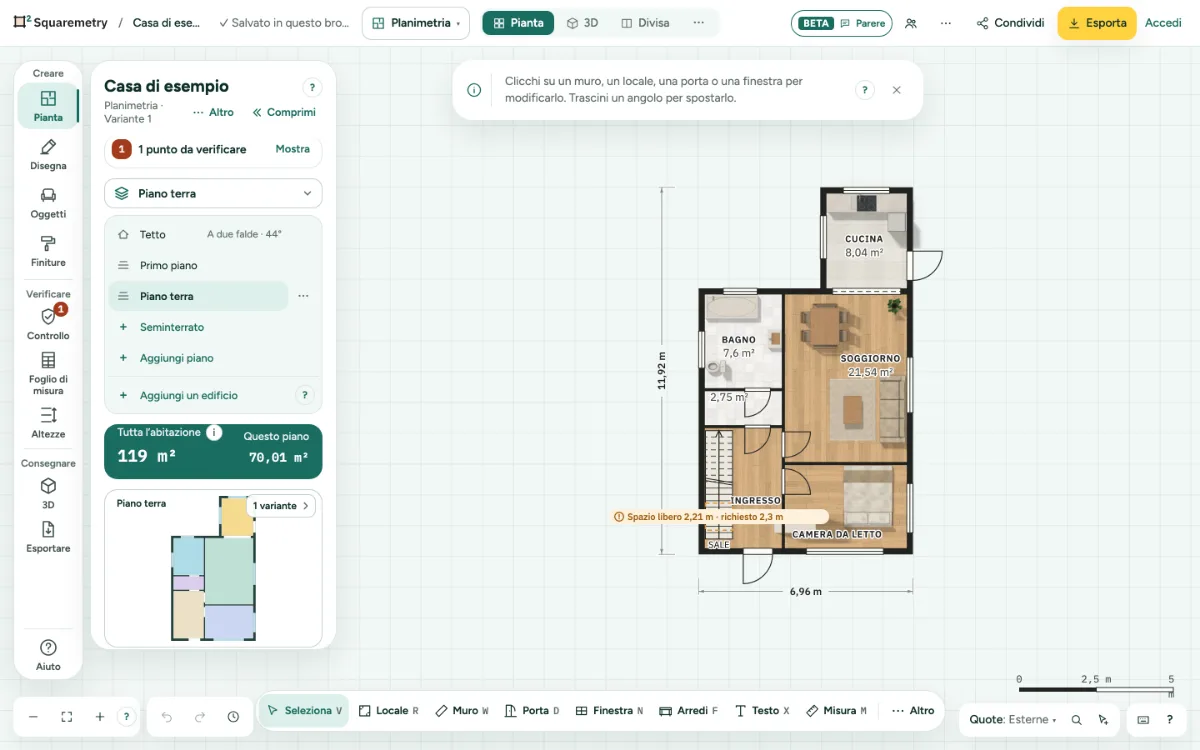
Task: Click the Mostra link beside verification point
Action: (x=293, y=149)
